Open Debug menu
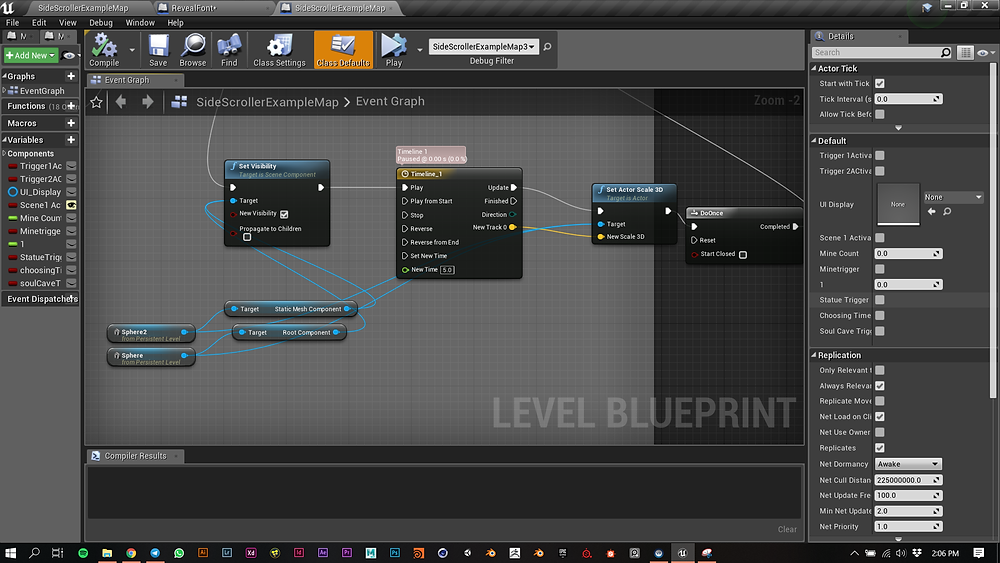The width and height of the screenshot is (1000, 563). pyautogui.click(x=101, y=22)
